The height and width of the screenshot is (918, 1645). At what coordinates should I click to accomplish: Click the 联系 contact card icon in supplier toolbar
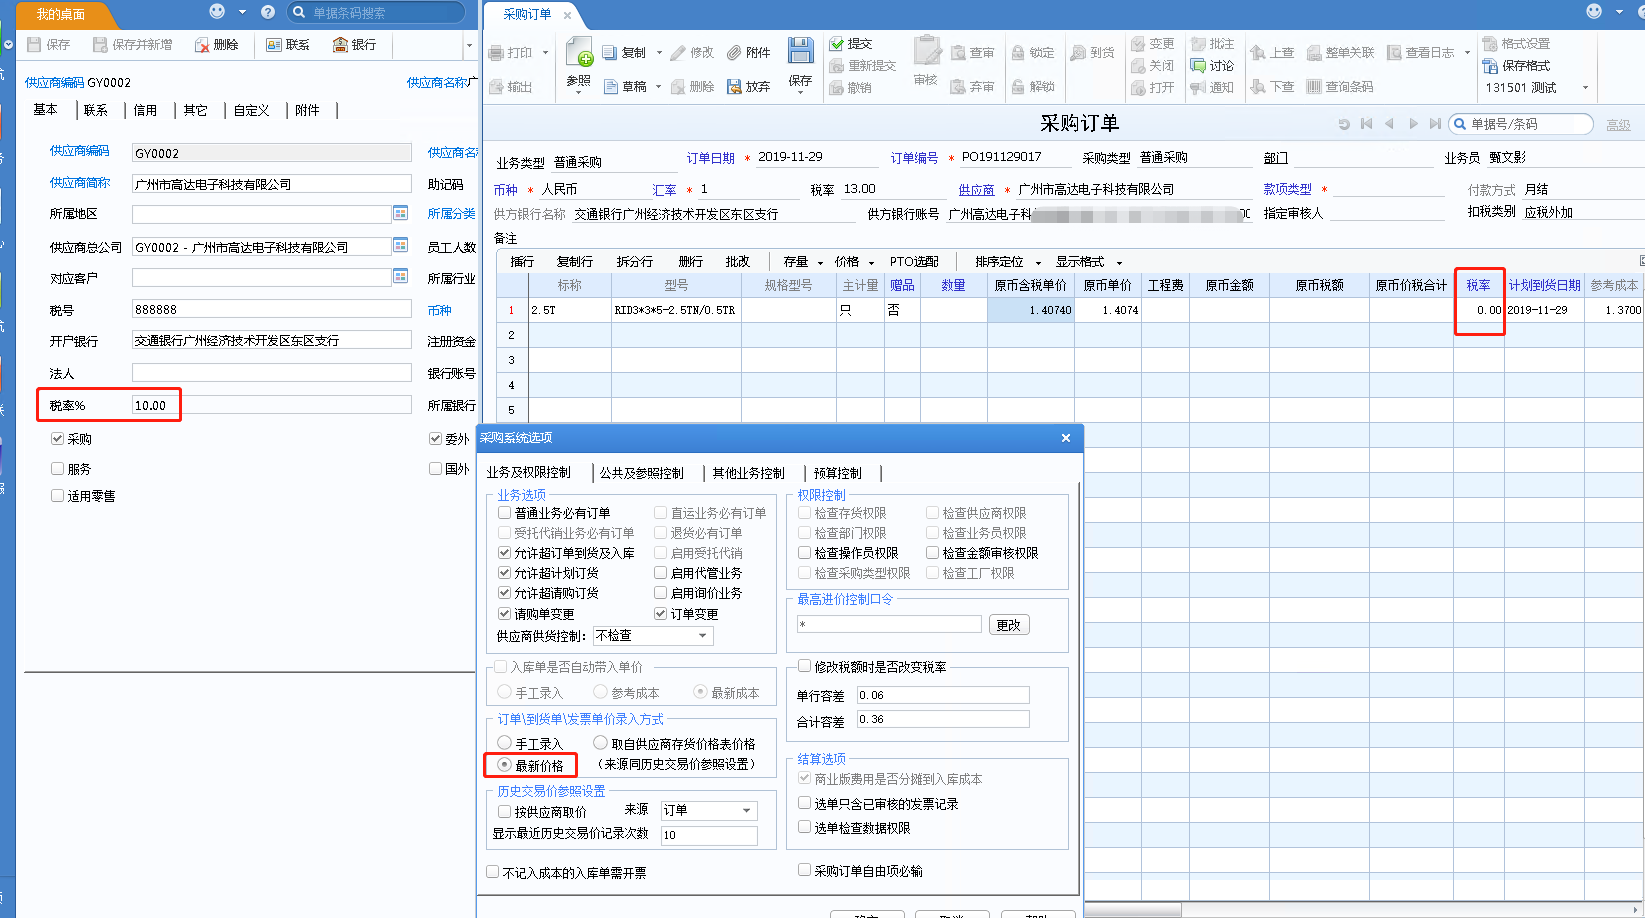click(274, 45)
